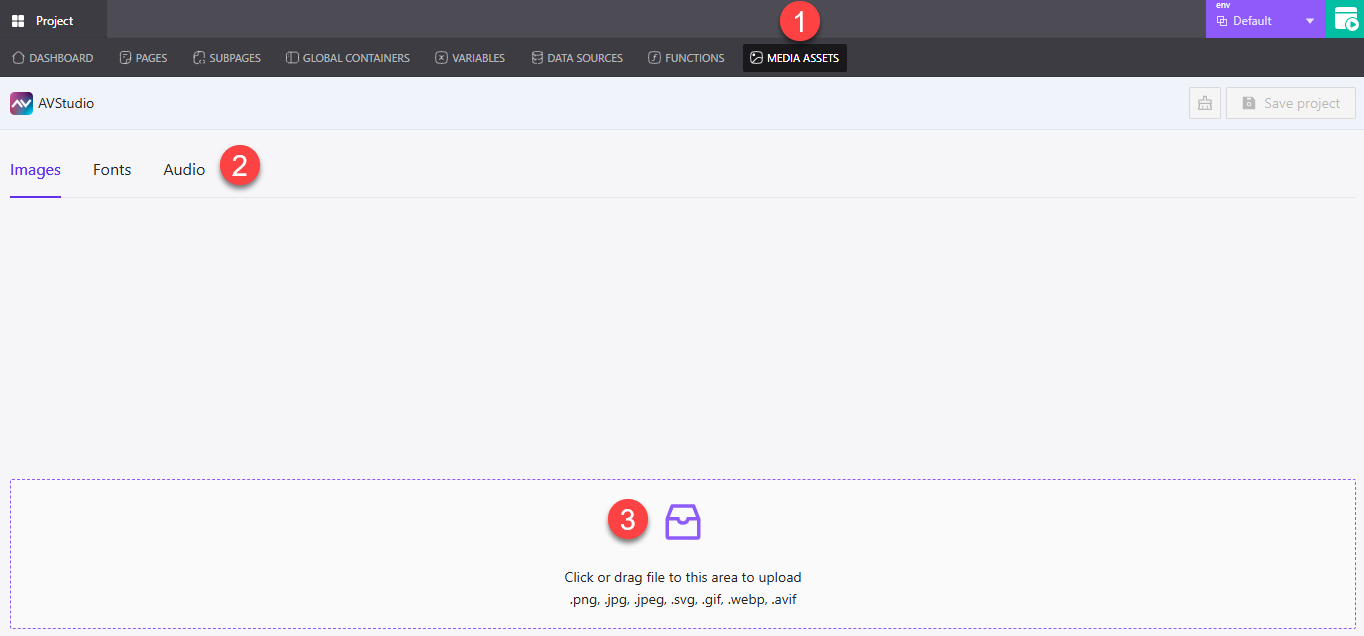Switch to the Audio tab
Viewport: 1364px width, 636px height.
coord(184,170)
